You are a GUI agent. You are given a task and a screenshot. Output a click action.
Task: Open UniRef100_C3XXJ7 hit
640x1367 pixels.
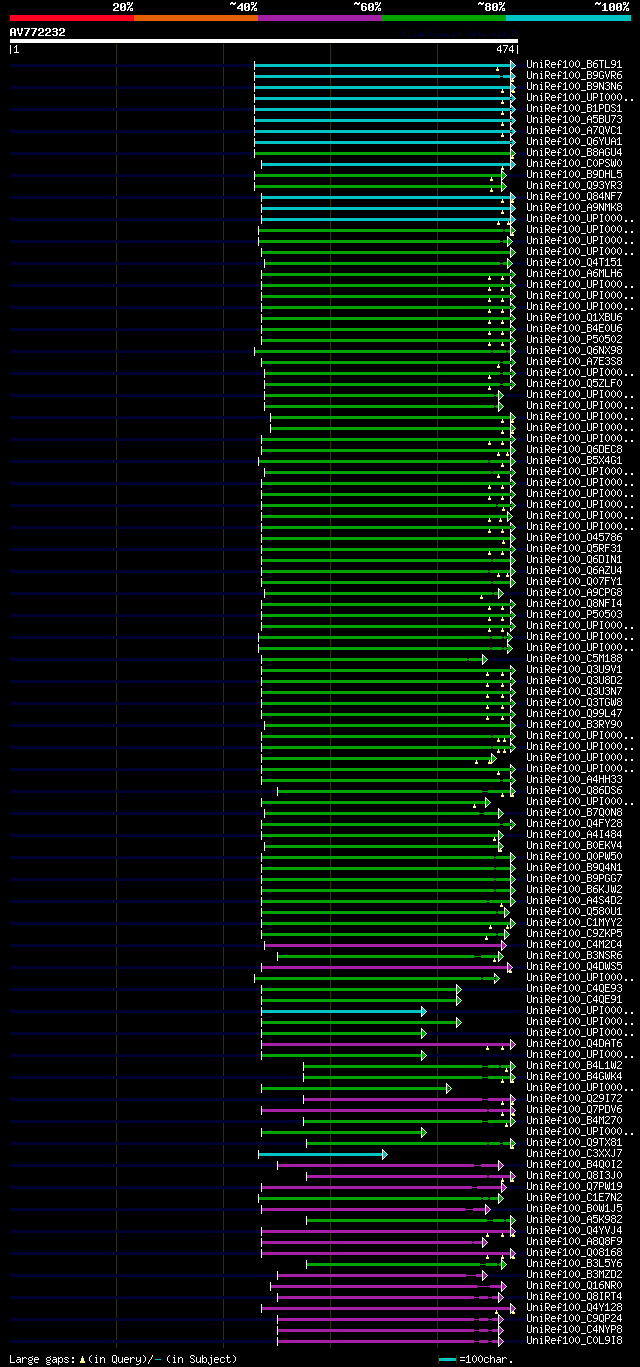[576, 1153]
